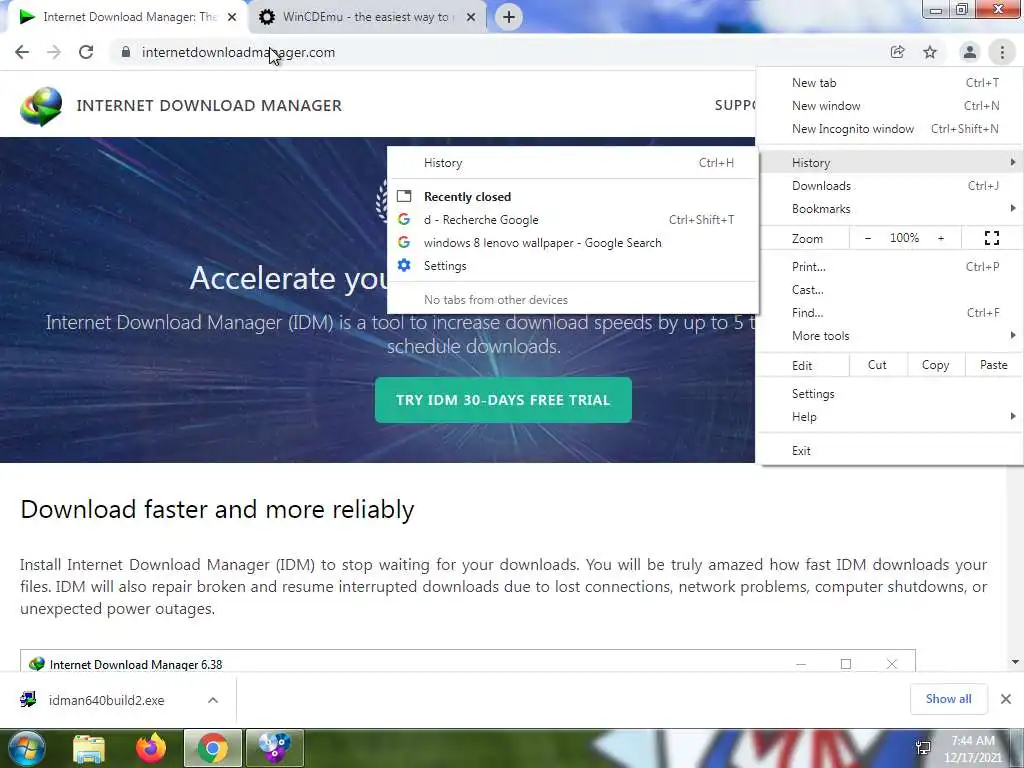Click the idman640build2.exe file icon
1024x768 pixels.
28,699
